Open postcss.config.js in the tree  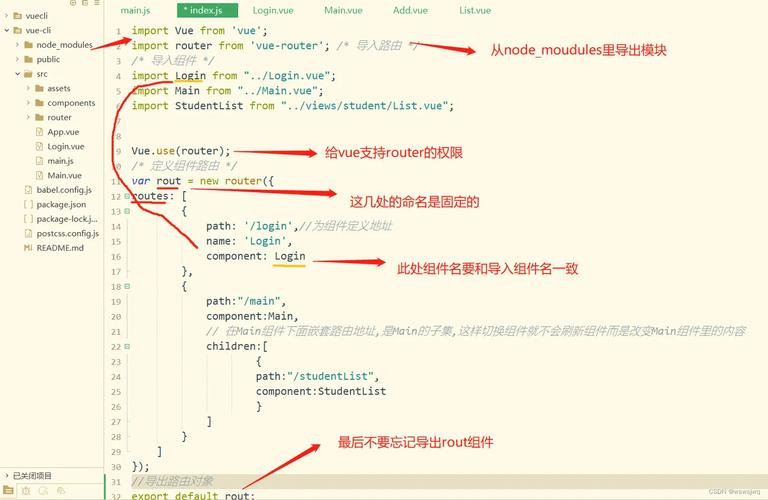(x=68, y=234)
